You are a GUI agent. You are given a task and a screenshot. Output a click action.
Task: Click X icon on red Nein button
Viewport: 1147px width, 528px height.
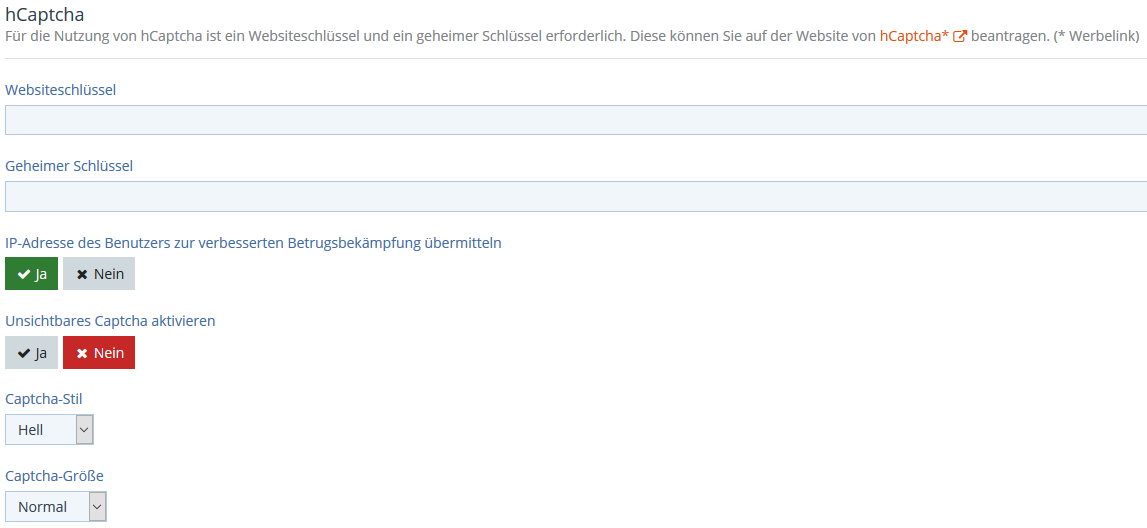82,353
